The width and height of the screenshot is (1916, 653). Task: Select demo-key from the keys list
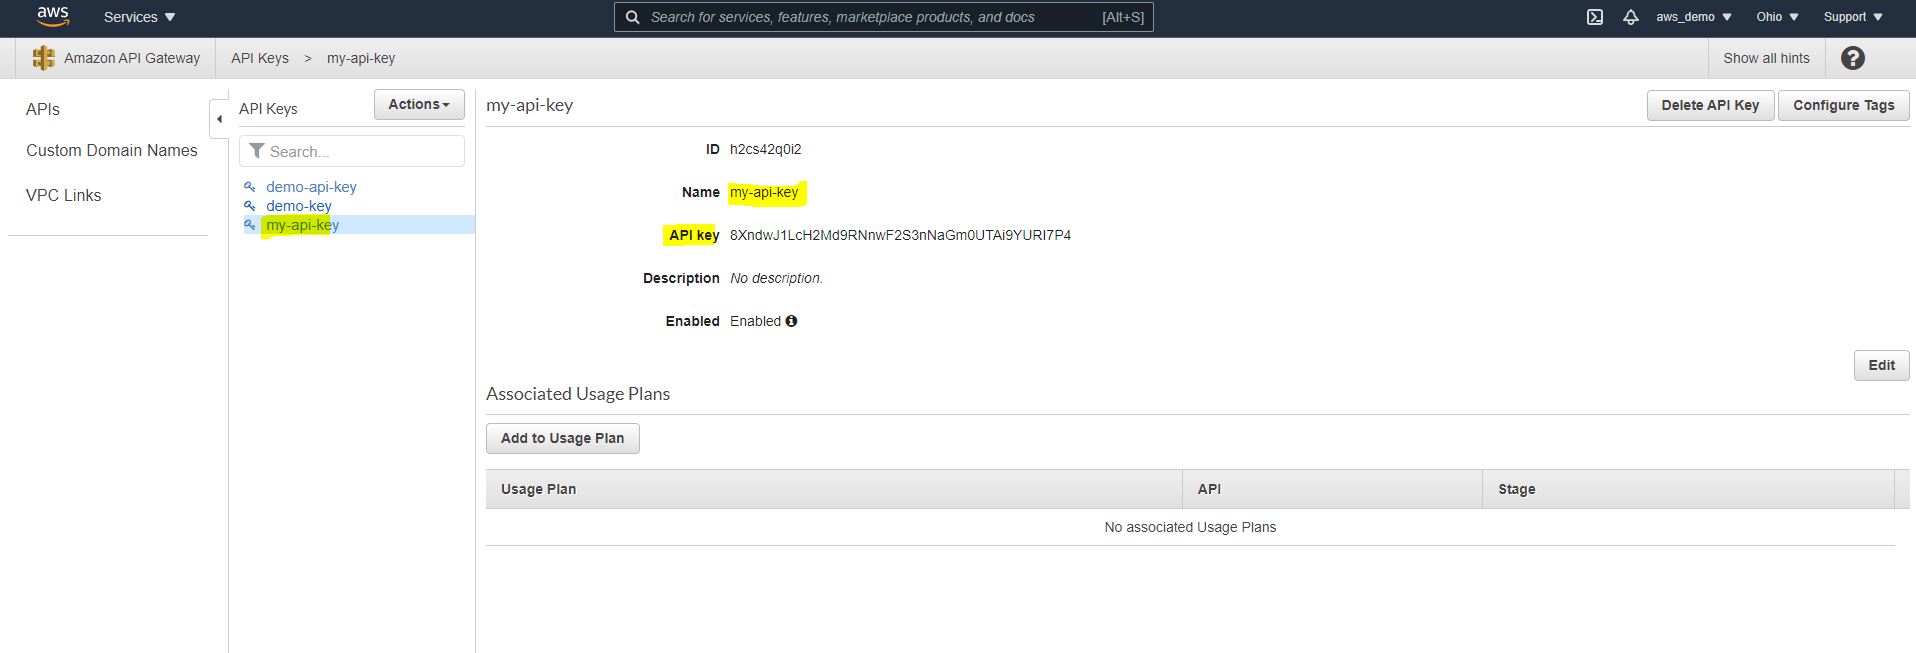point(298,206)
